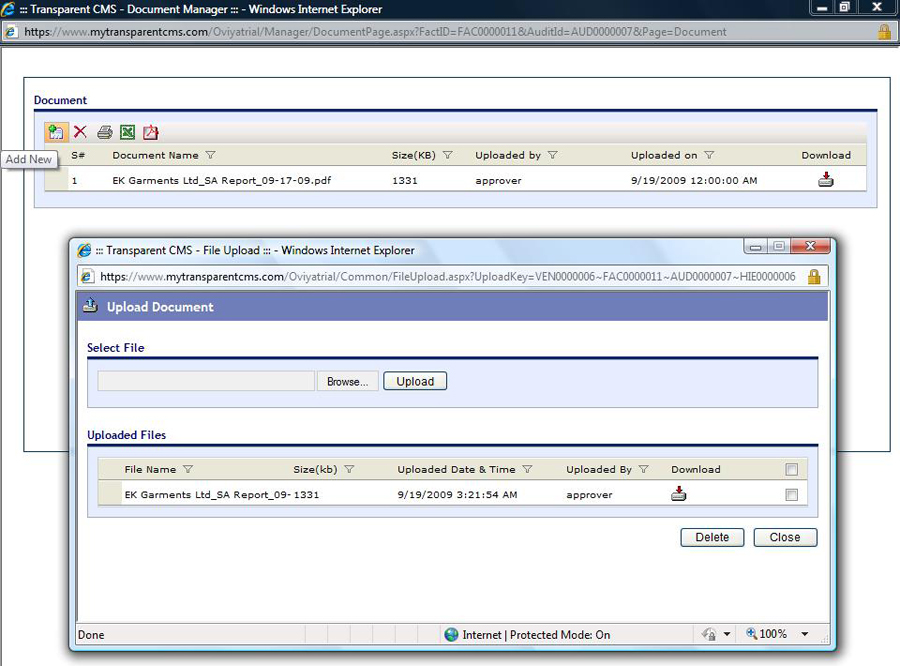This screenshot has height=666, width=900.
Task: Tick the checkbox for EK Garments file row
Action: (x=792, y=494)
